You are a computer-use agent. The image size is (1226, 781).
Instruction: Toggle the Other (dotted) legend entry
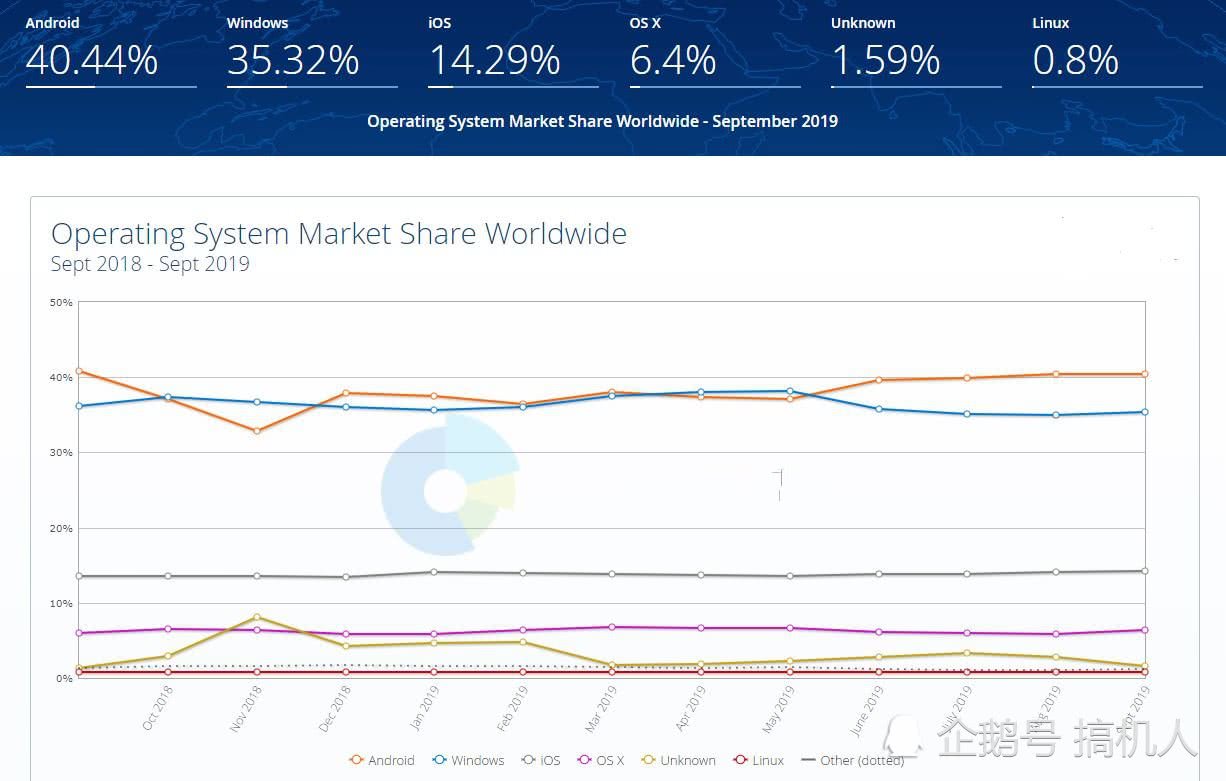(x=852, y=760)
